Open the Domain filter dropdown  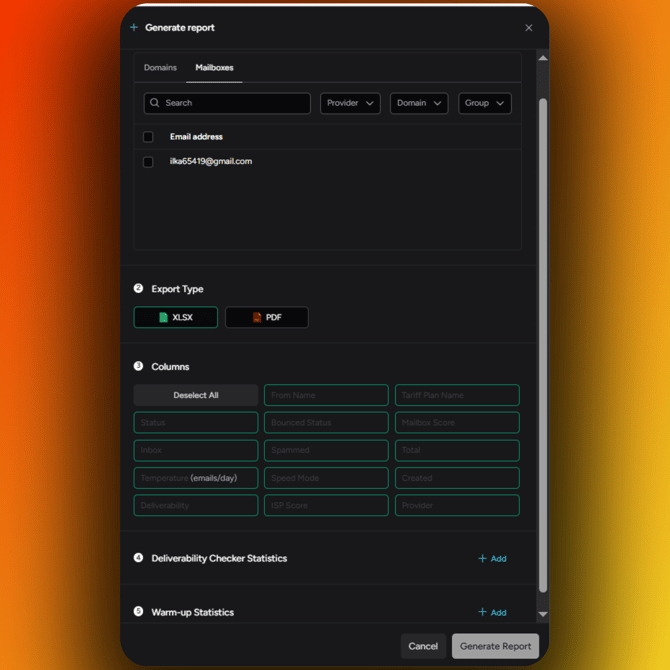click(419, 103)
